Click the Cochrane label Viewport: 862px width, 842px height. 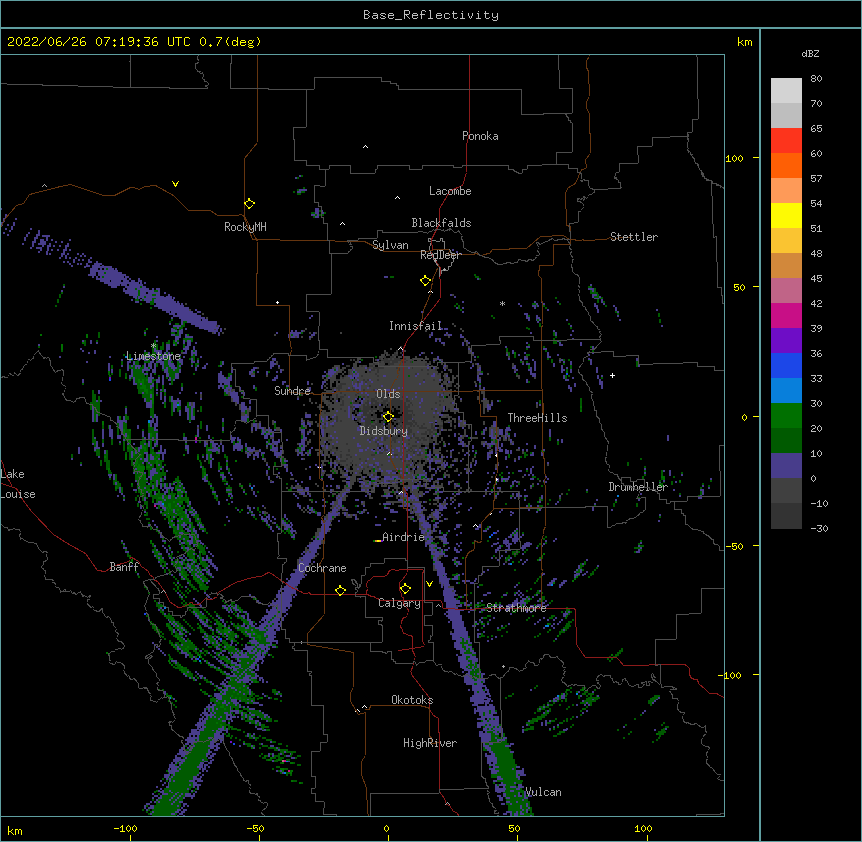322,568
